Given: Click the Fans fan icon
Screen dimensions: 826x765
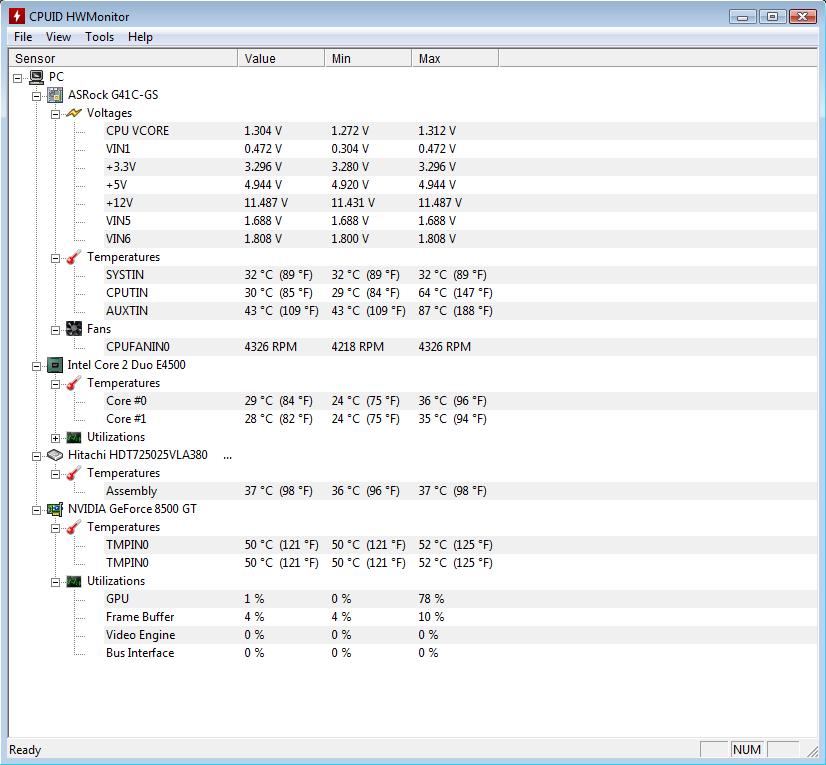Looking at the screenshot, I should (74, 329).
